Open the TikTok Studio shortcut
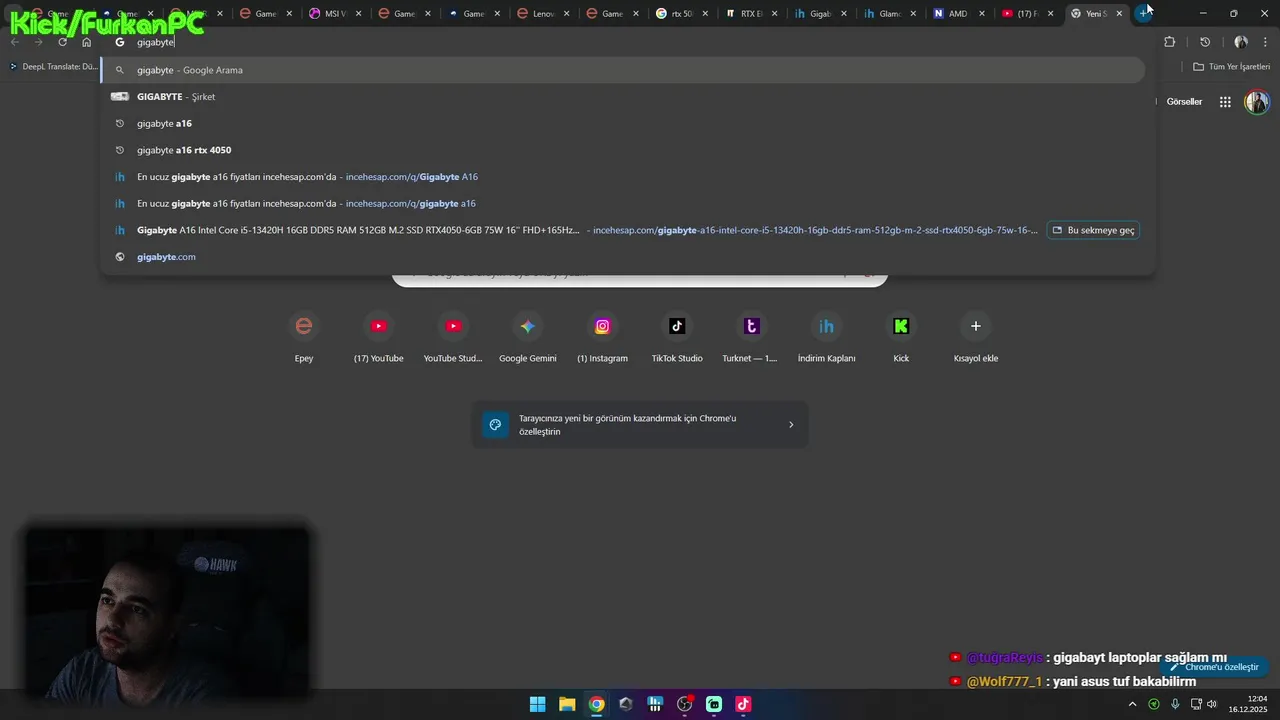 (677, 337)
